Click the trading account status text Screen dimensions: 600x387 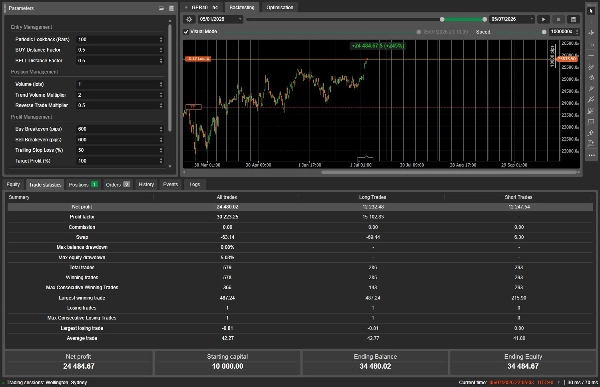(47, 382)
